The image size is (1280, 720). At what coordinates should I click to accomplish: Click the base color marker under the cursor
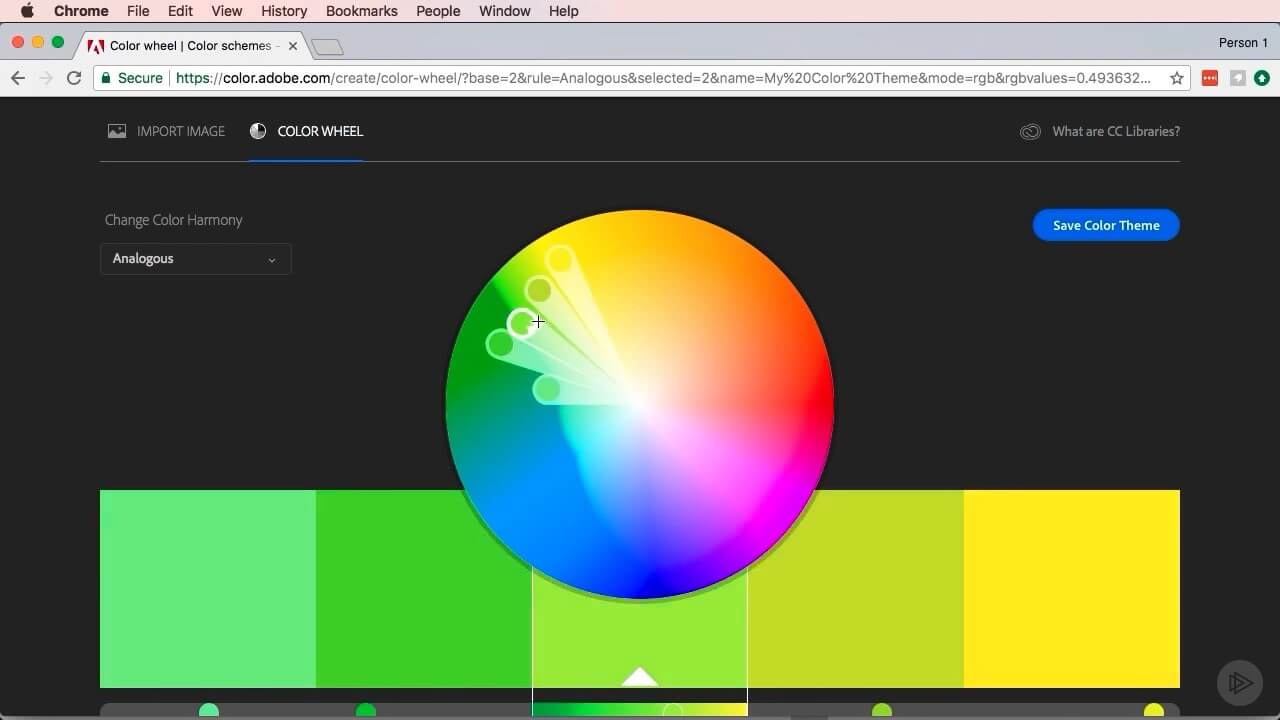[522, 323]
